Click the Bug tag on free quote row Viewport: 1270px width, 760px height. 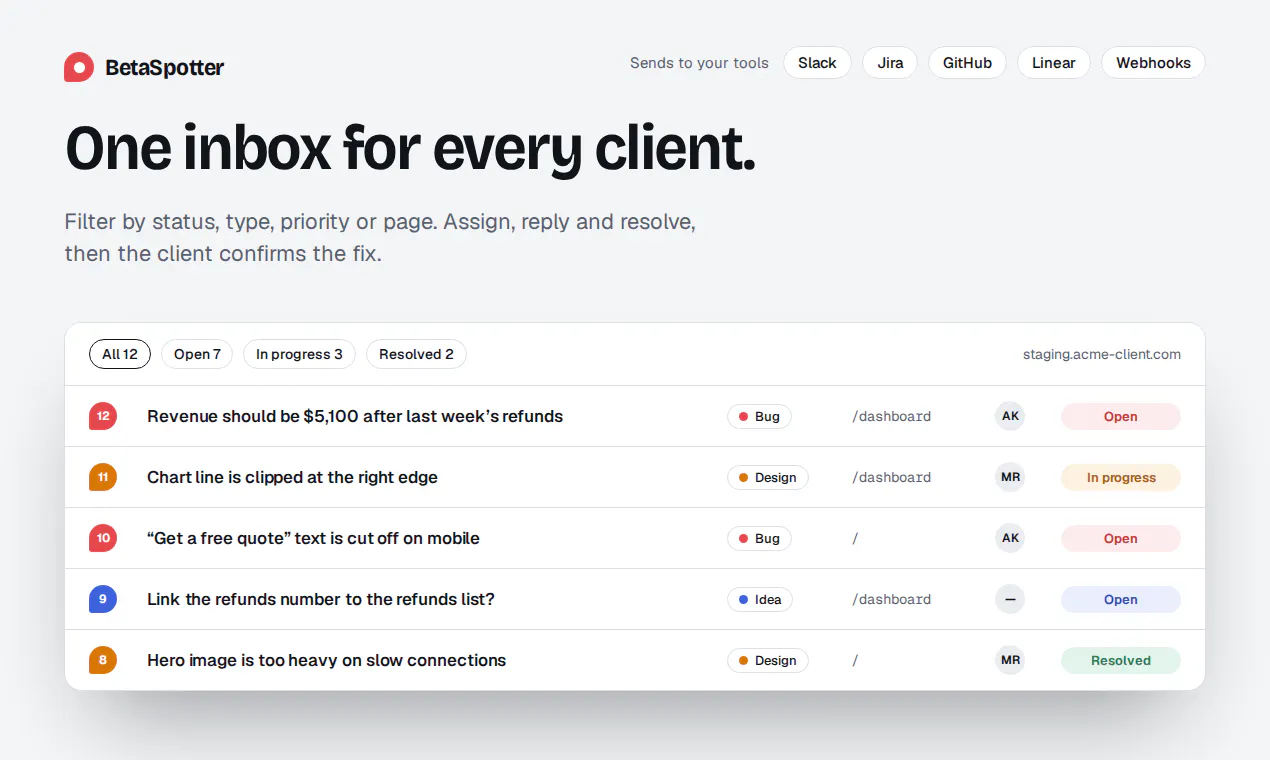(x=759, y=538)
